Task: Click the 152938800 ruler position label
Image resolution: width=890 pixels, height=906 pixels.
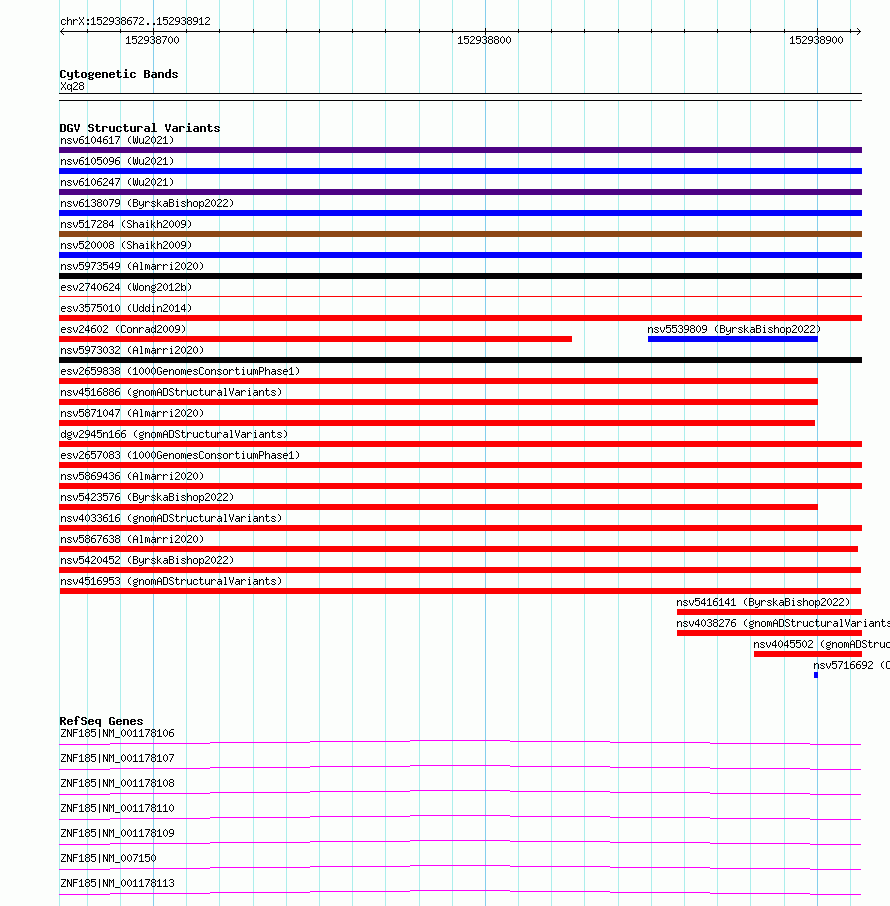Action: coord(484,40)
